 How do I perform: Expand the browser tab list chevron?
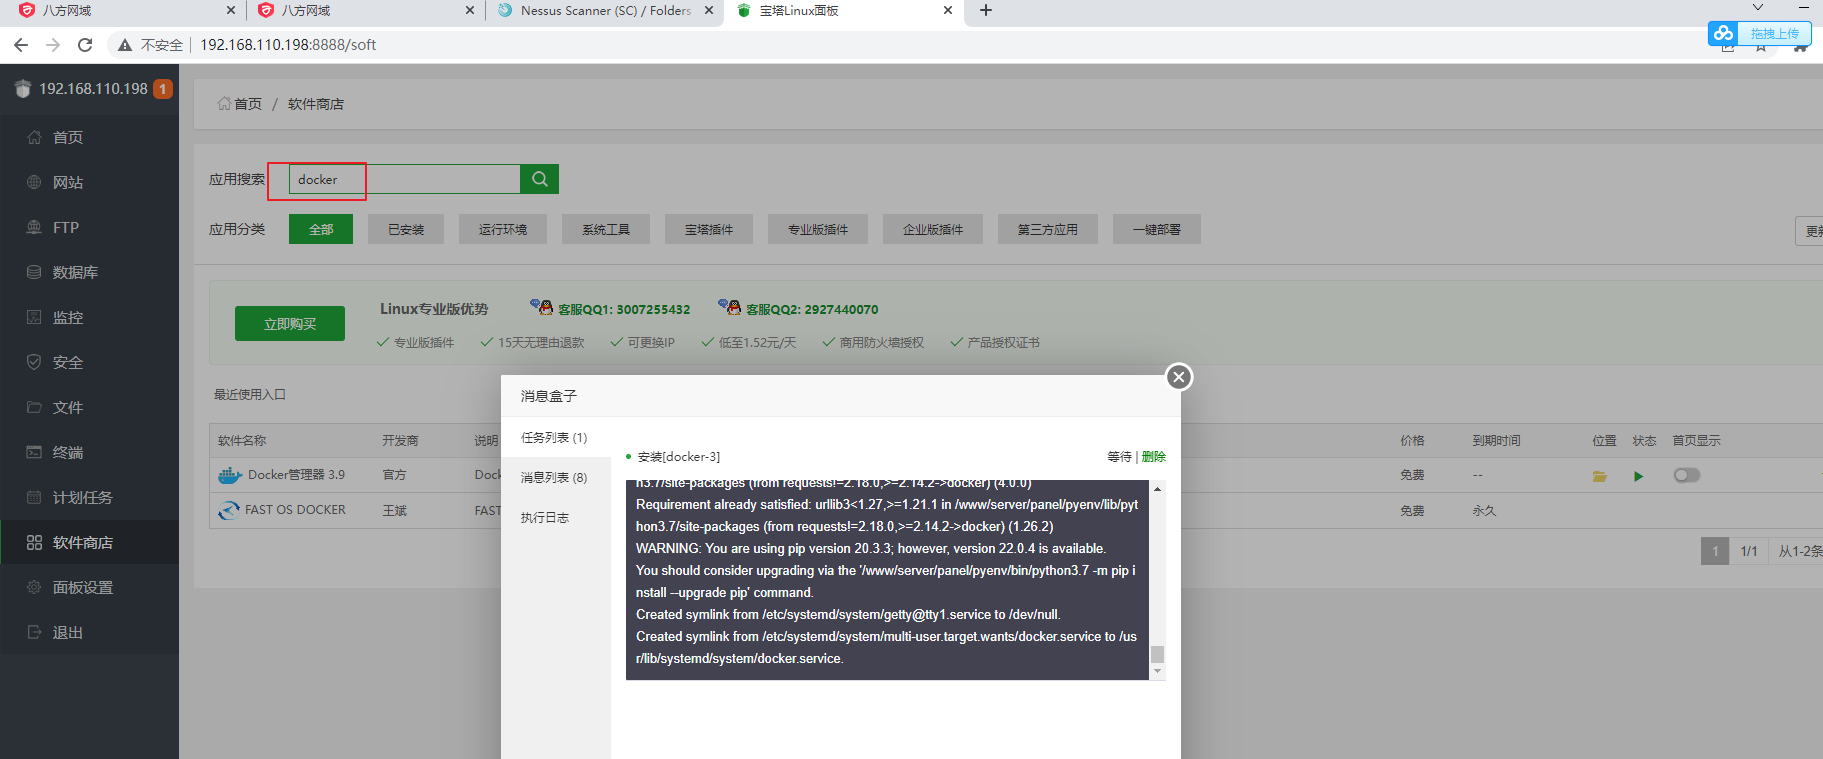[x=1757, y=8]
